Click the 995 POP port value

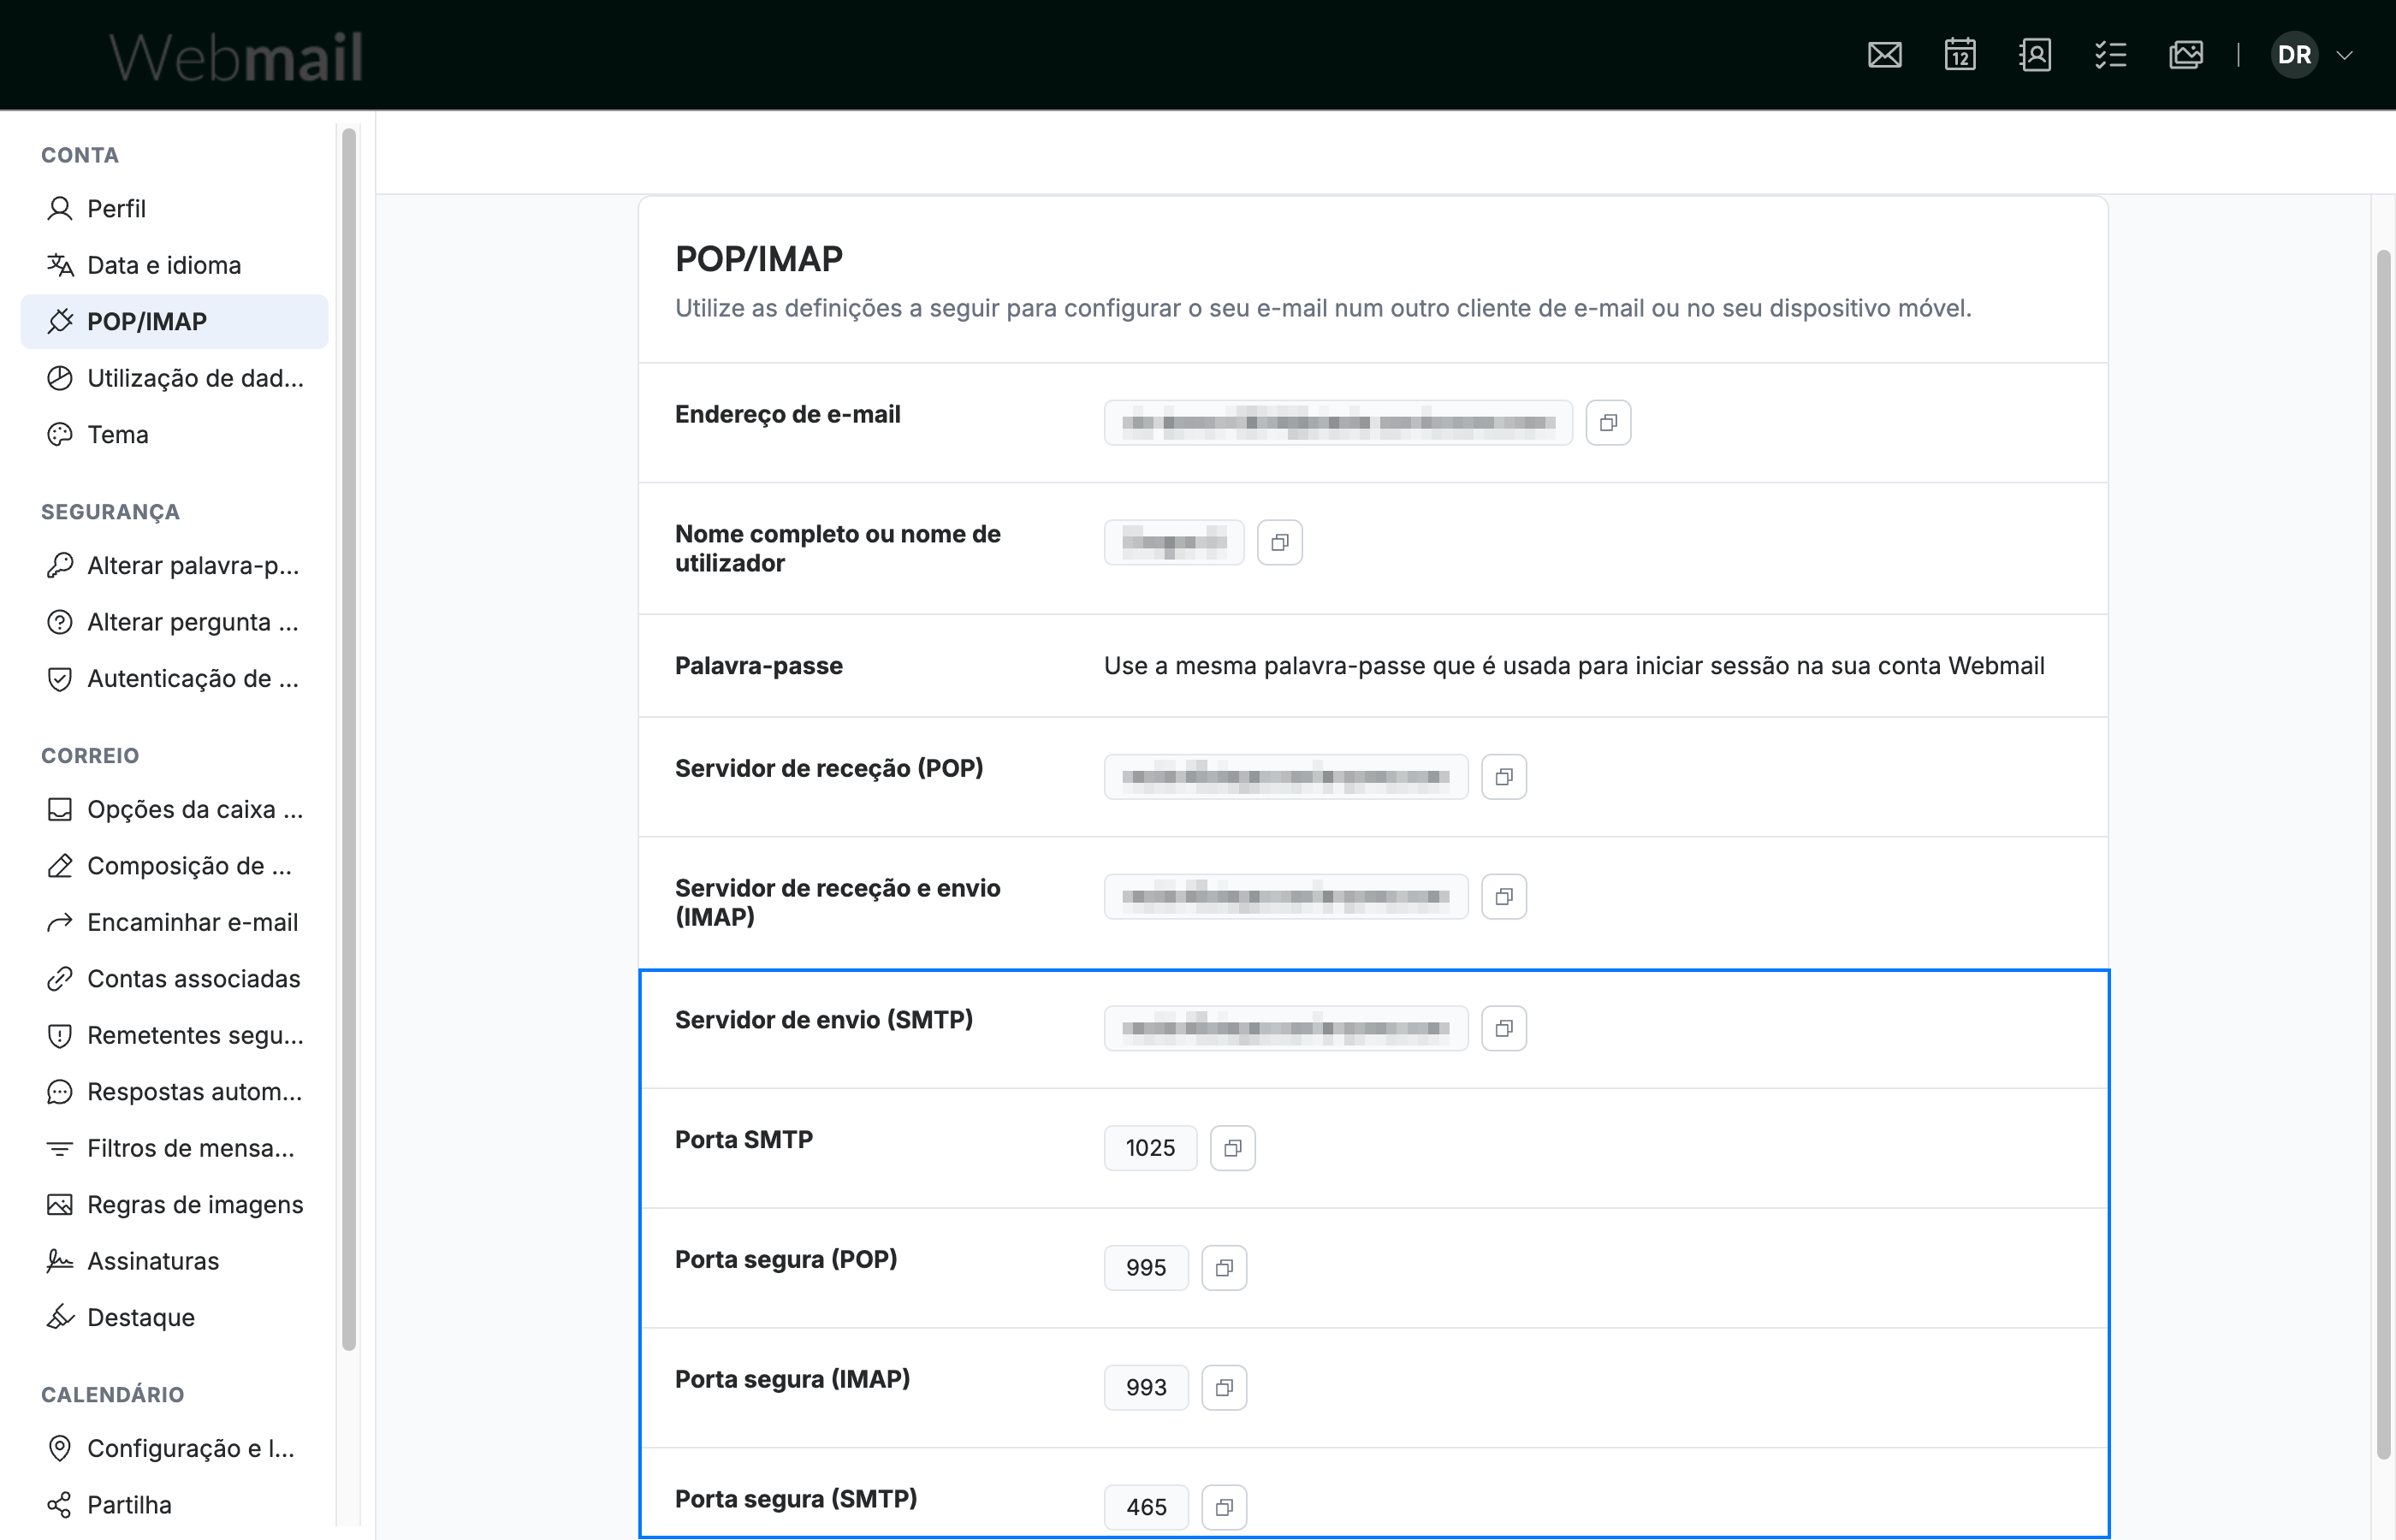click(1146, 1268)
